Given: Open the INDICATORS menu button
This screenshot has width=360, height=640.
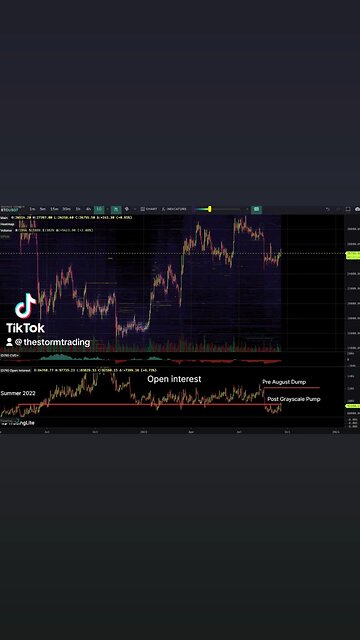Looking at the screenshot, I should tap(174, 209).
